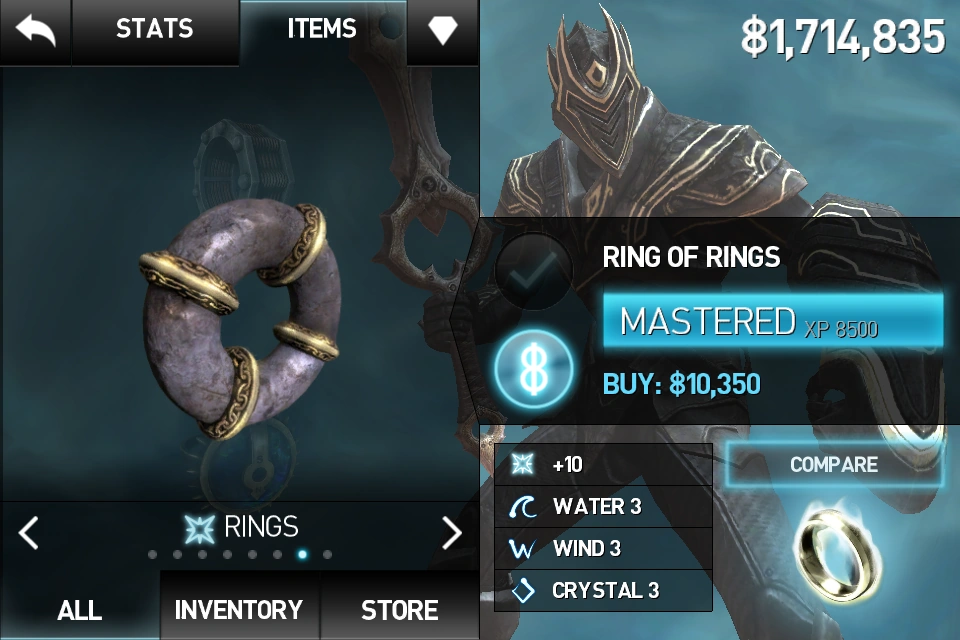Switch to the ITEMS tab
Screen dimensions: 960x640
pyautogui.click(x=322, y=29)
